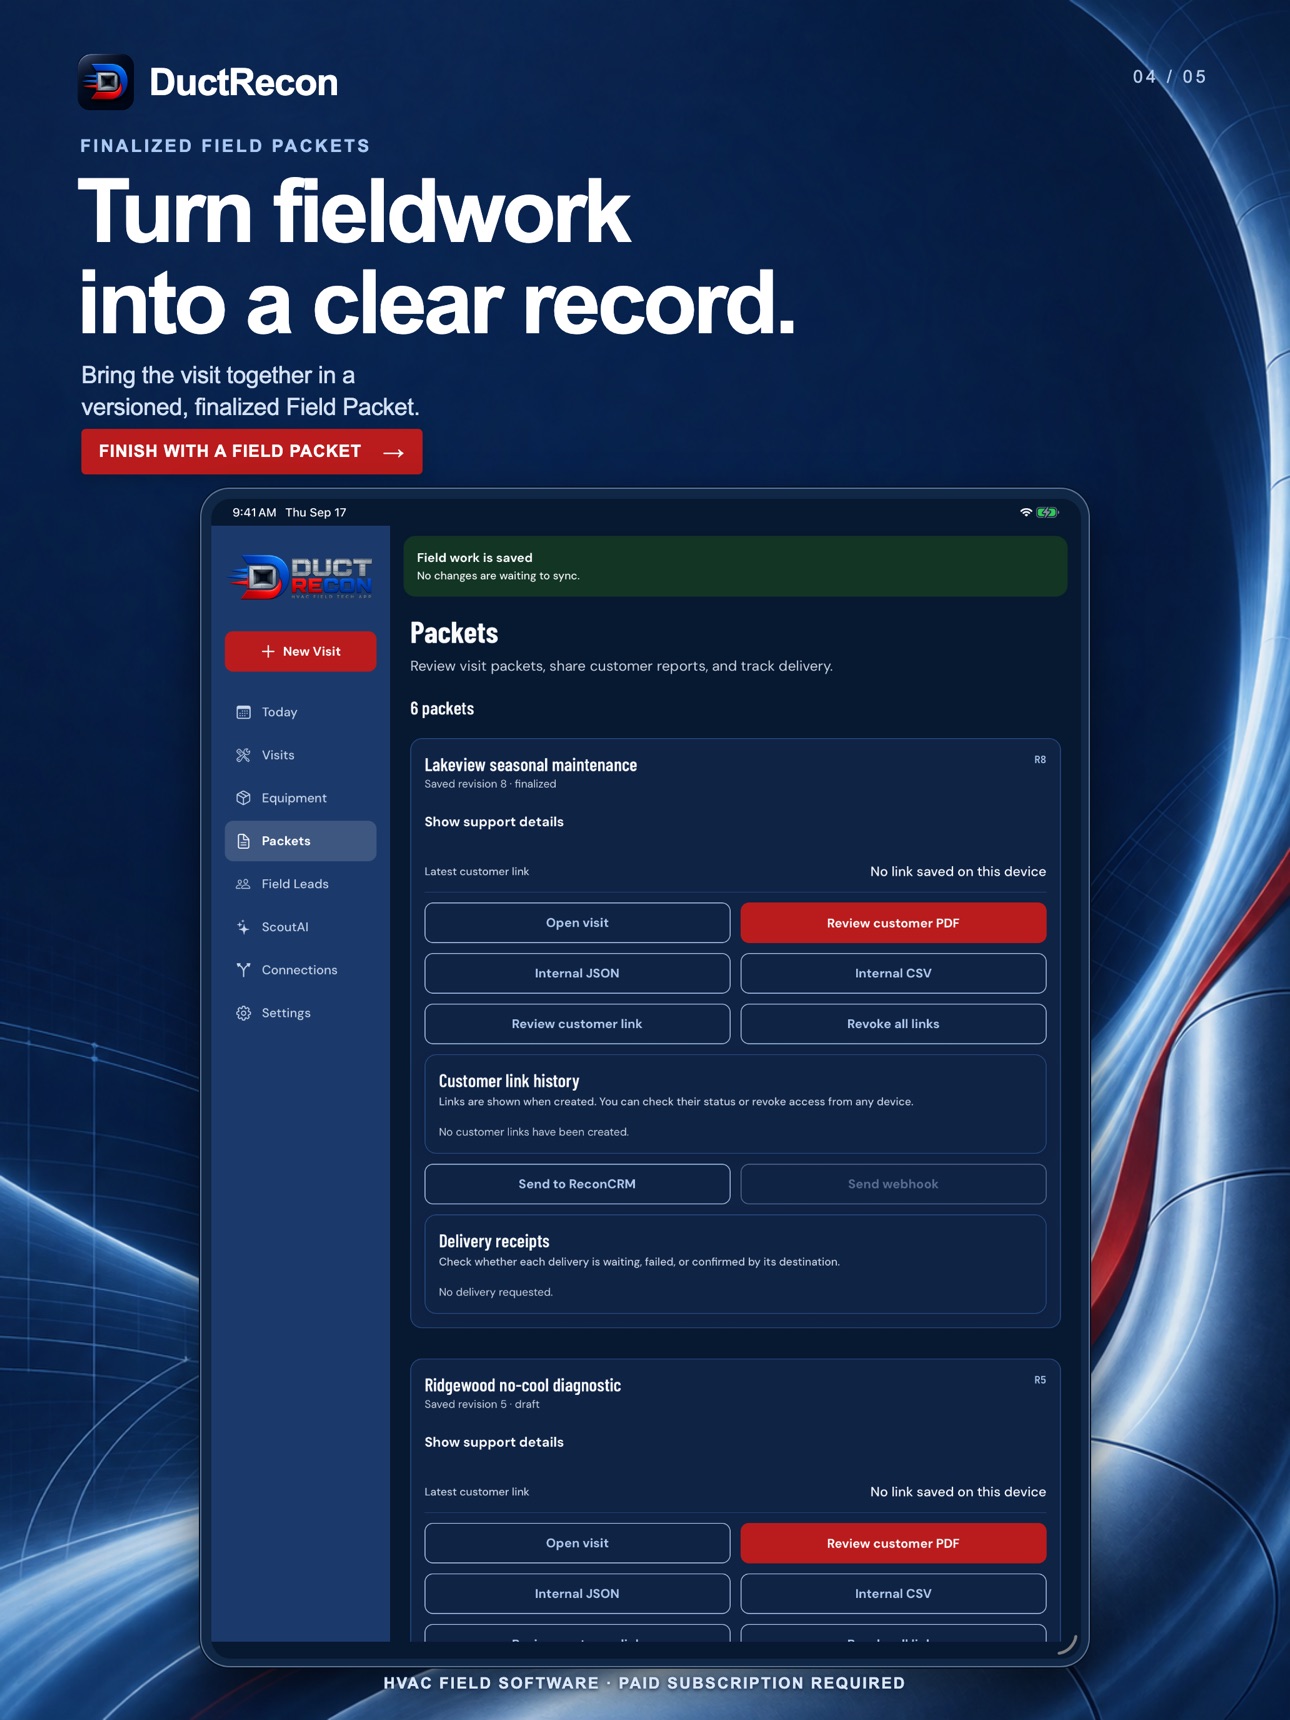Open Connections in the sidebar

[x=300, y=970]
